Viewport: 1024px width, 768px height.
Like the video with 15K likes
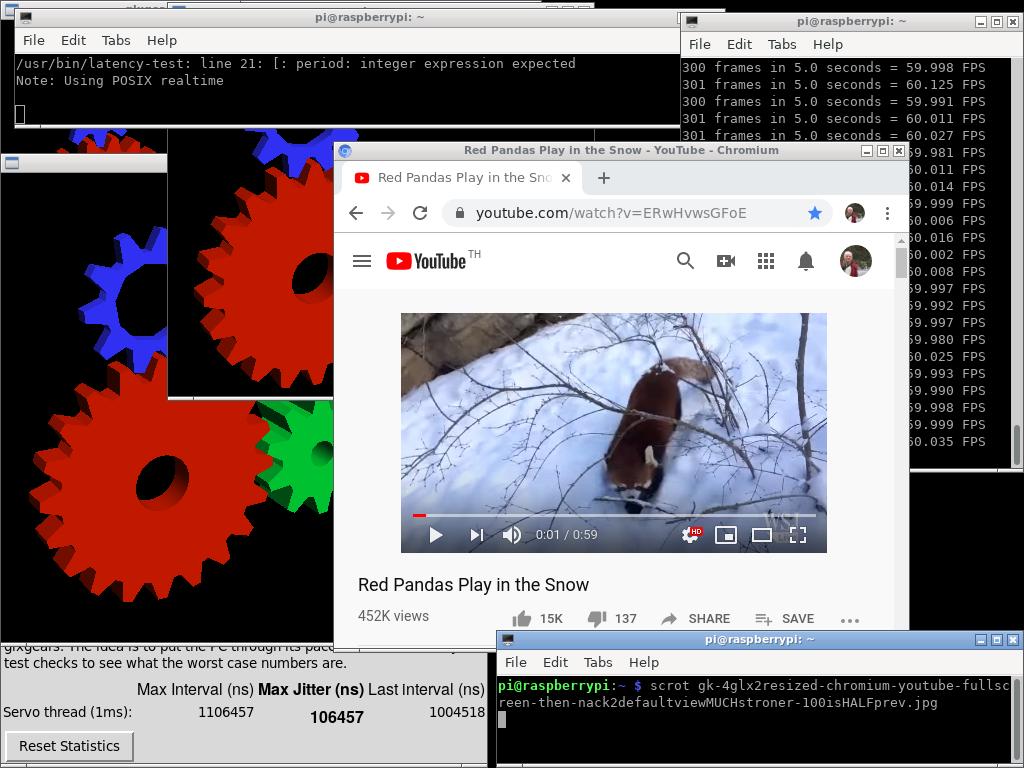click(x=537, y=618)
